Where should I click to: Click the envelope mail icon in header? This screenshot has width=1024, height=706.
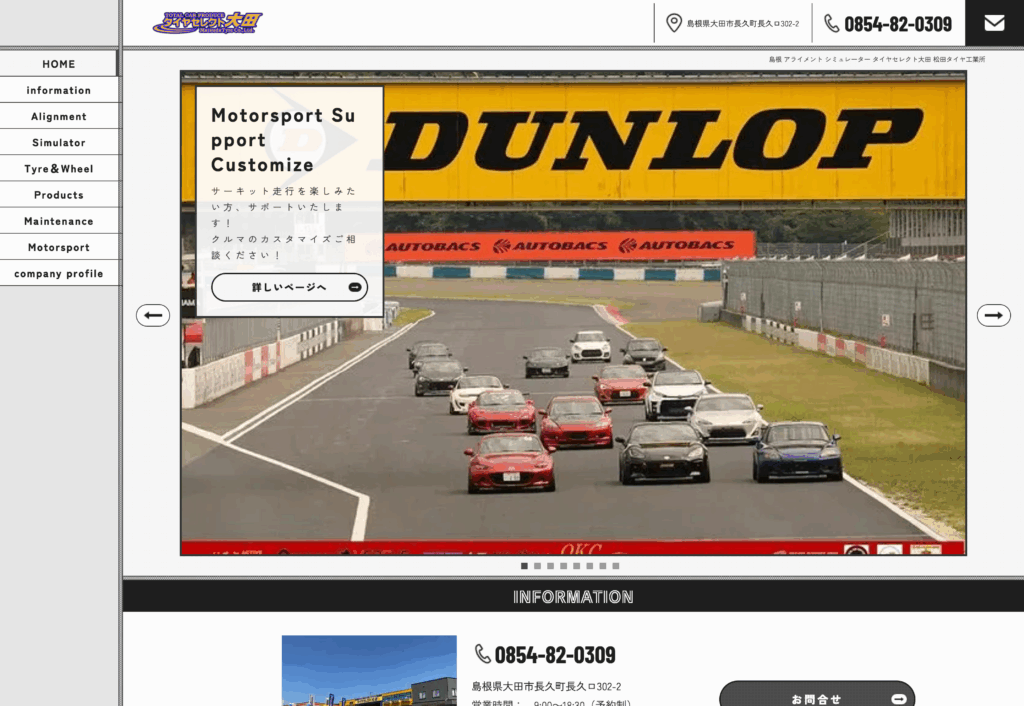coord(994,23)
